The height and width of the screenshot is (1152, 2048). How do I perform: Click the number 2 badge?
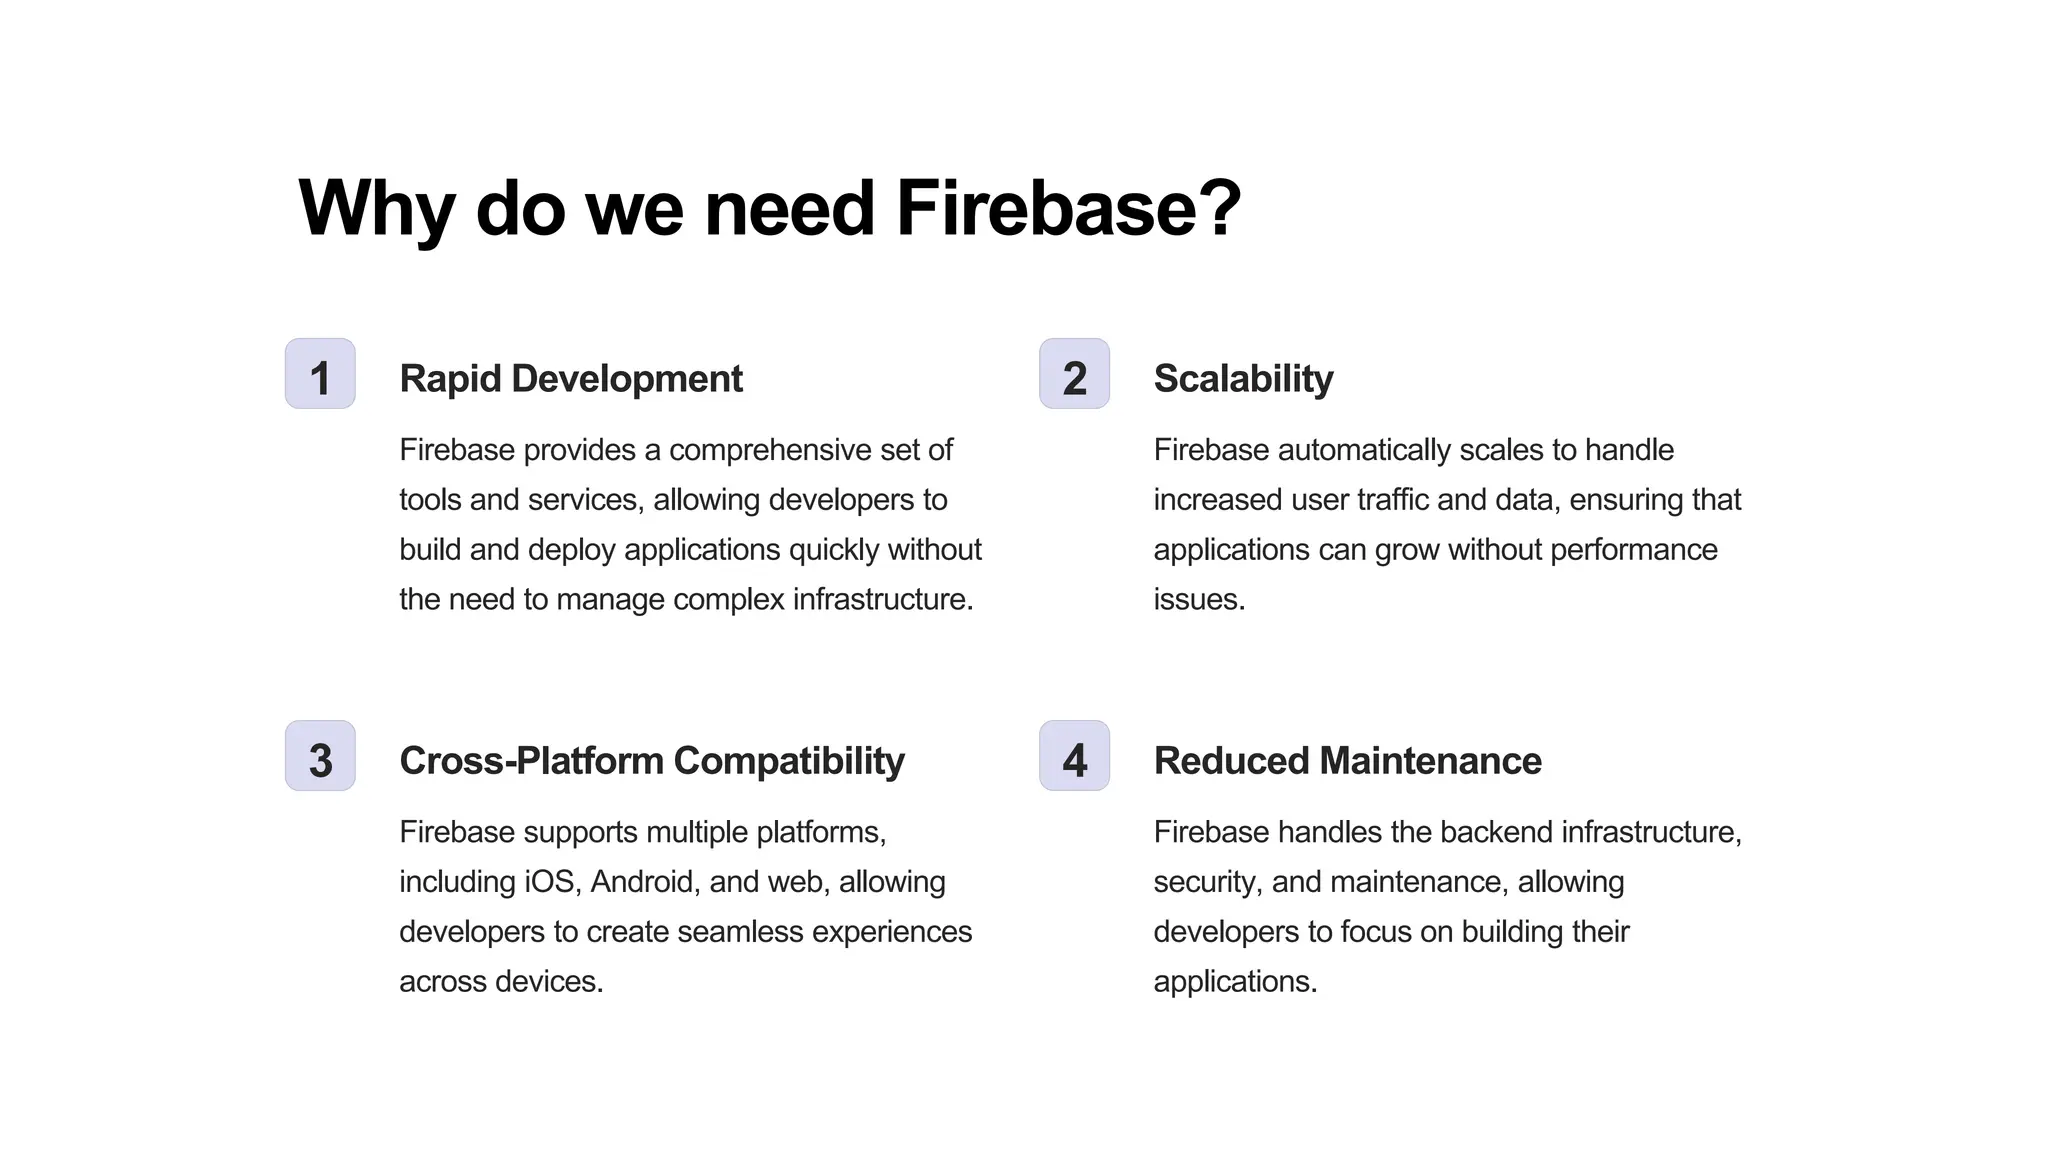click(1074, 374)
